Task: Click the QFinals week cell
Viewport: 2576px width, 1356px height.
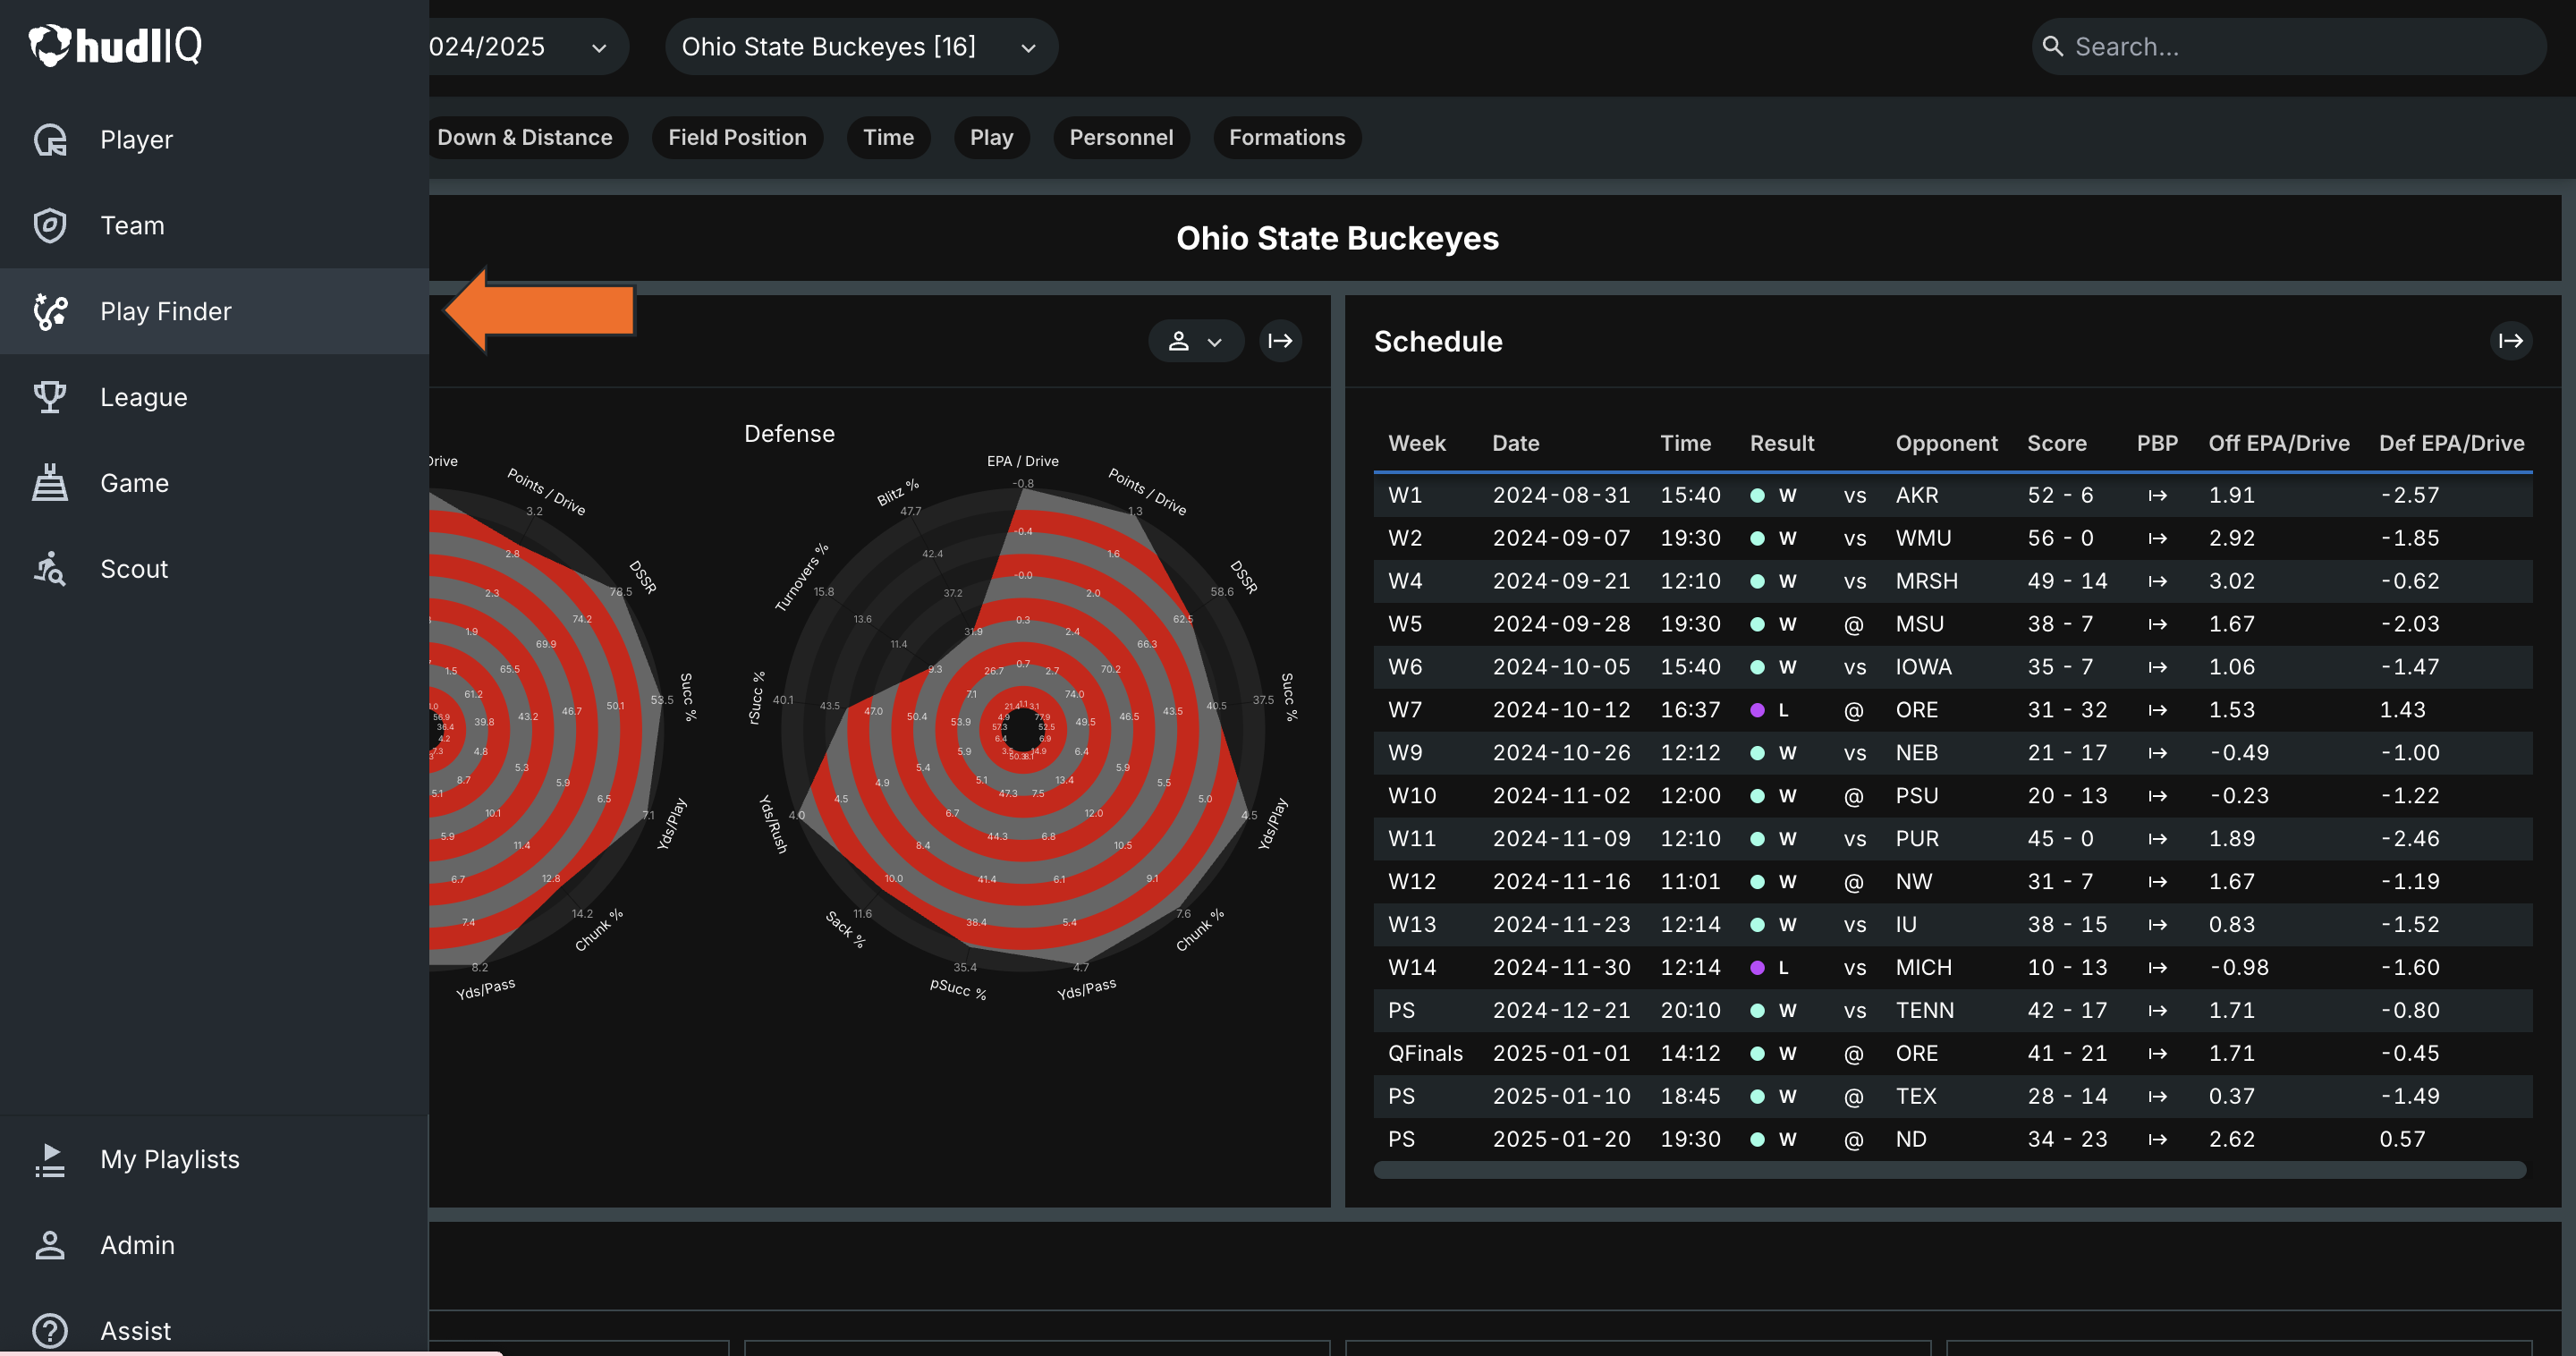Action: [x=1425, y=1054]
